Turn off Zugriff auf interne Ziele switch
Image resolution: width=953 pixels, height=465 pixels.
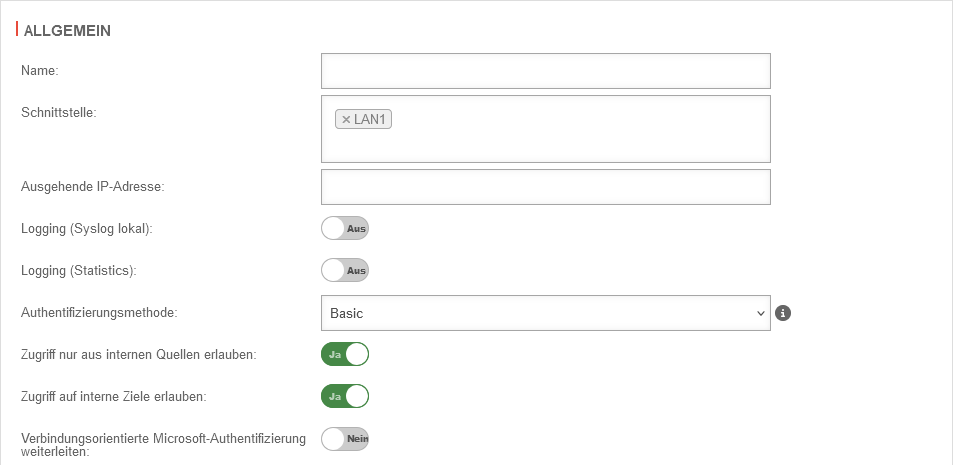tap(345, 396)
